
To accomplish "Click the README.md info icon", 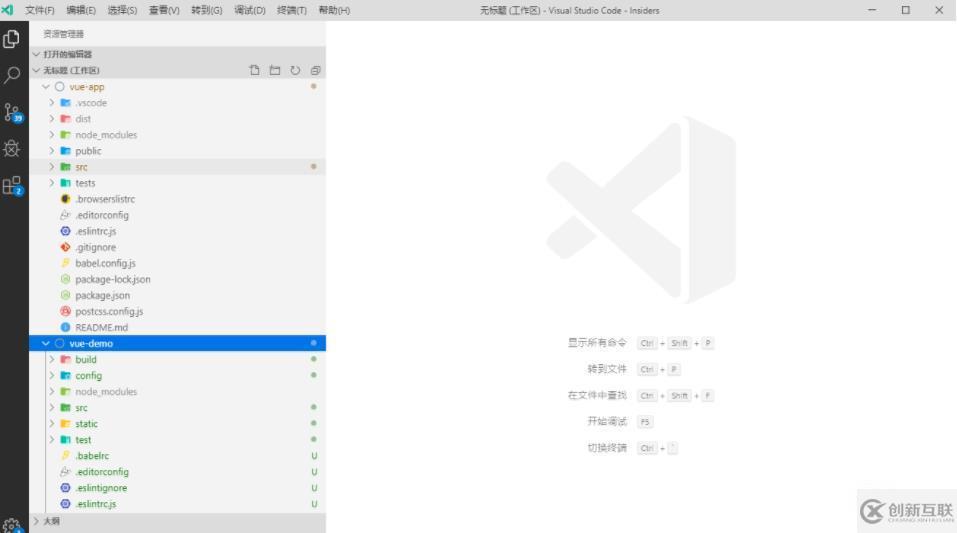I will click(65, 327).
